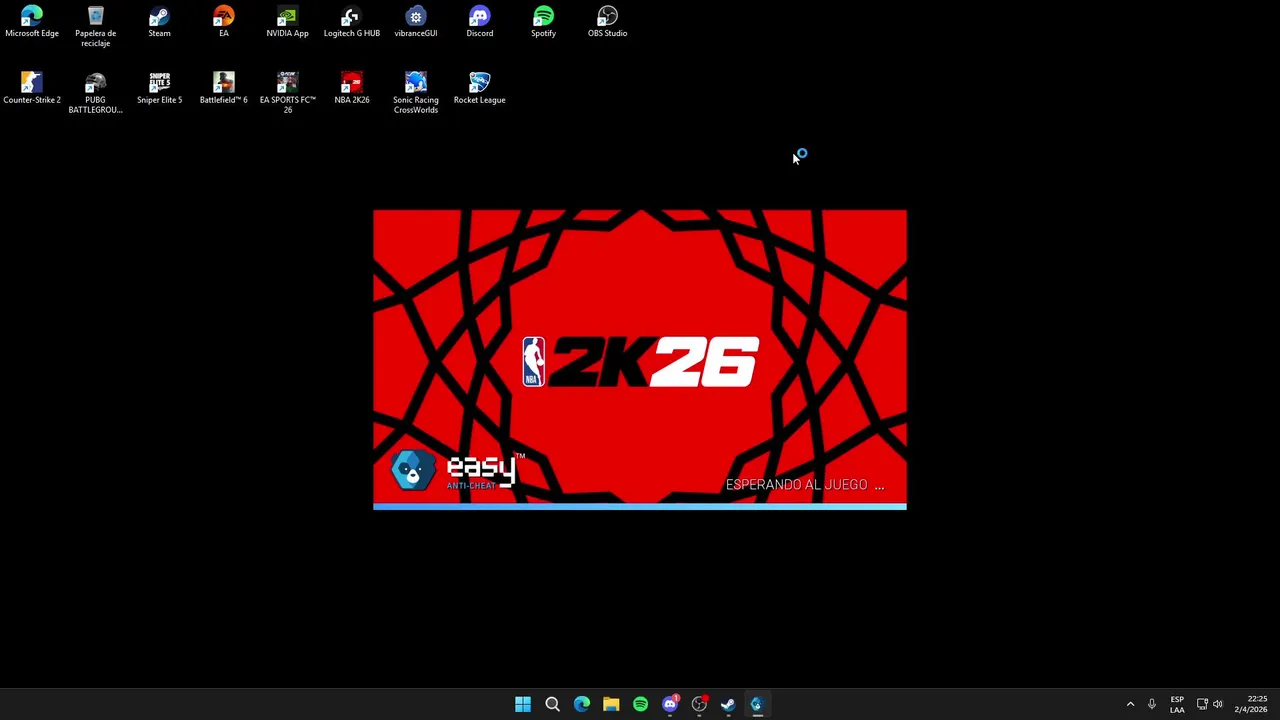Click the blue loading progress bar

(x=640, y=507)
